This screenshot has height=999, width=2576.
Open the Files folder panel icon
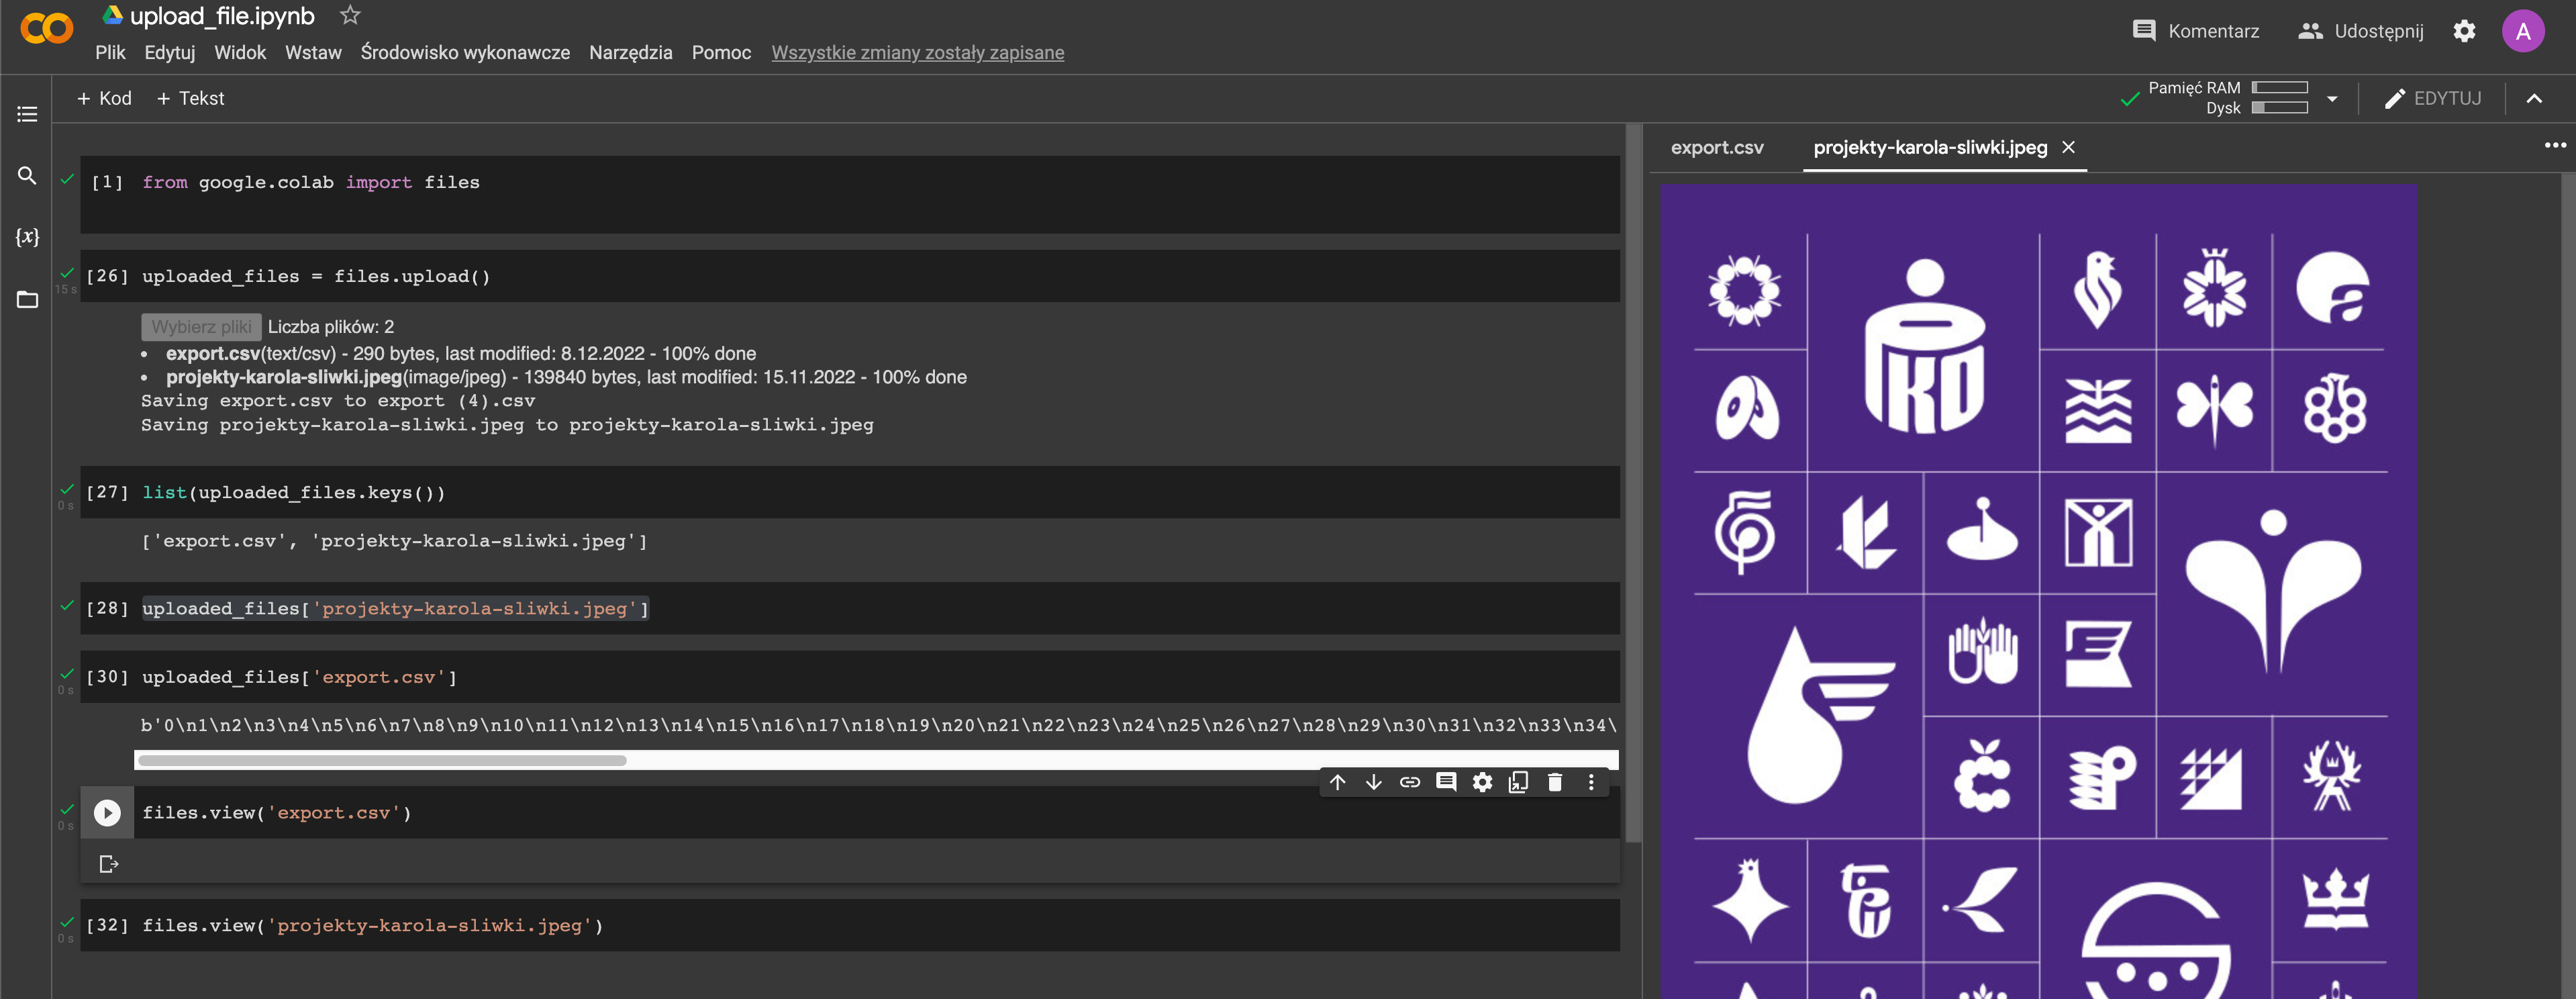pyautogui.click(x=27, y=299)
